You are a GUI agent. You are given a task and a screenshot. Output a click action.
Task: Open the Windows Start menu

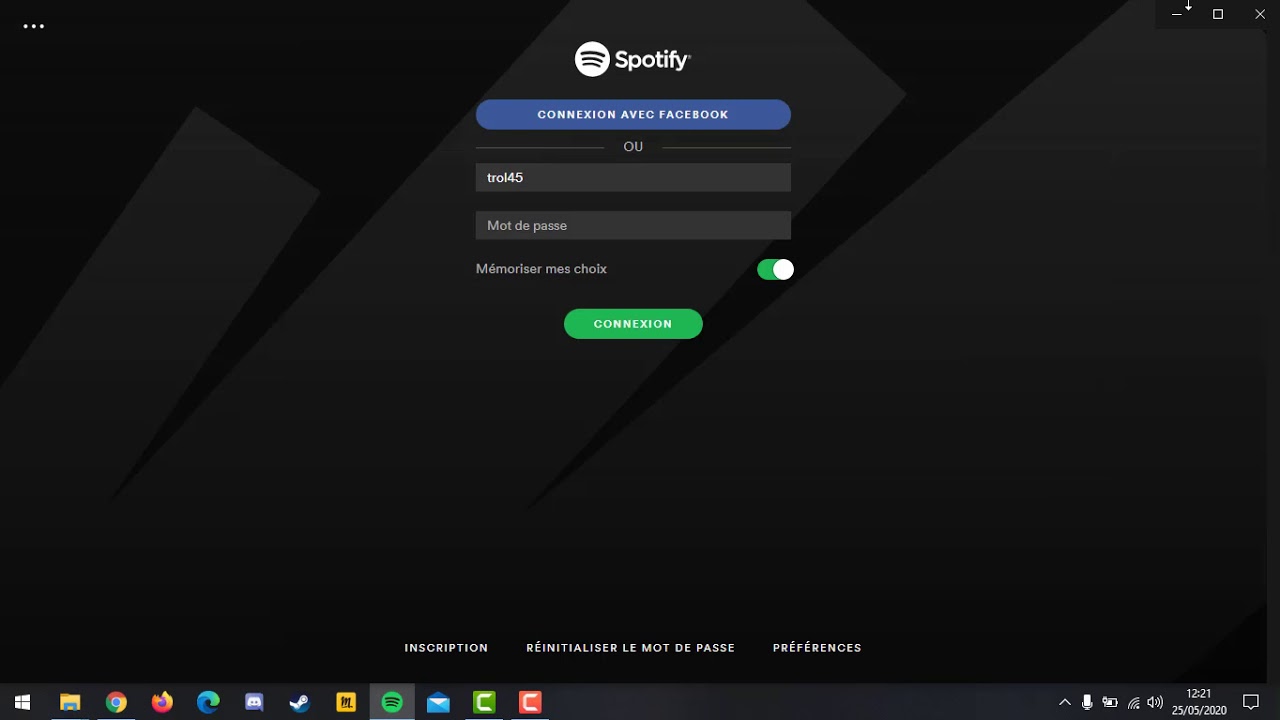23,702
